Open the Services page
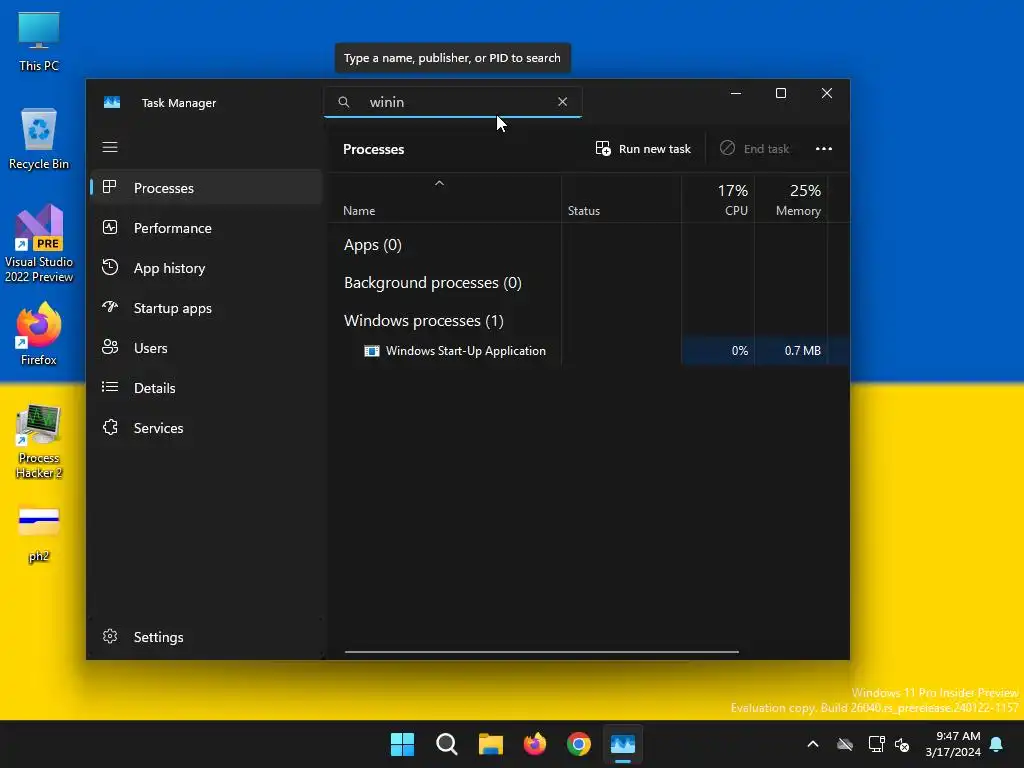 pos(206,428)
